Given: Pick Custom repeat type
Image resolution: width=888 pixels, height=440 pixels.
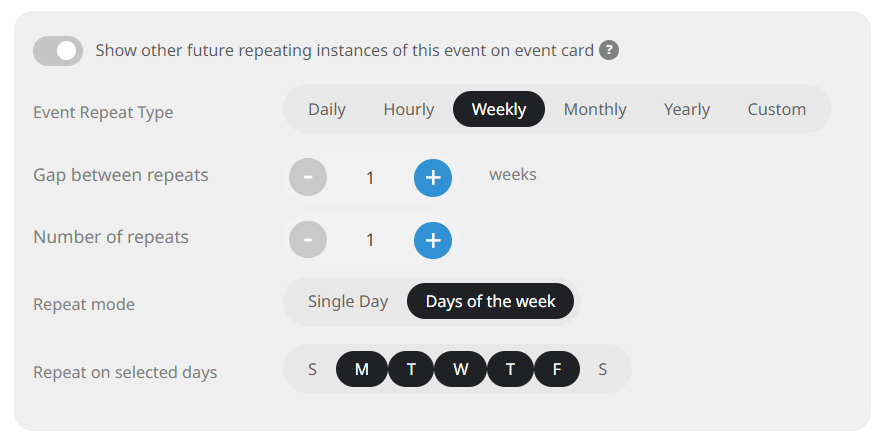Looking at the screenshot, I should (777, 109).
